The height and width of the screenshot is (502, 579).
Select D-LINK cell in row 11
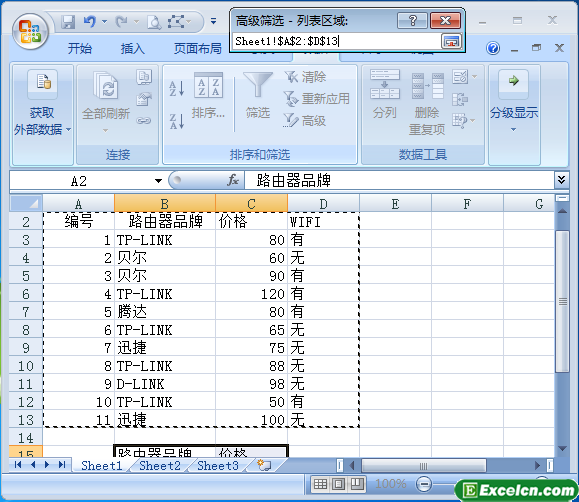165,384
